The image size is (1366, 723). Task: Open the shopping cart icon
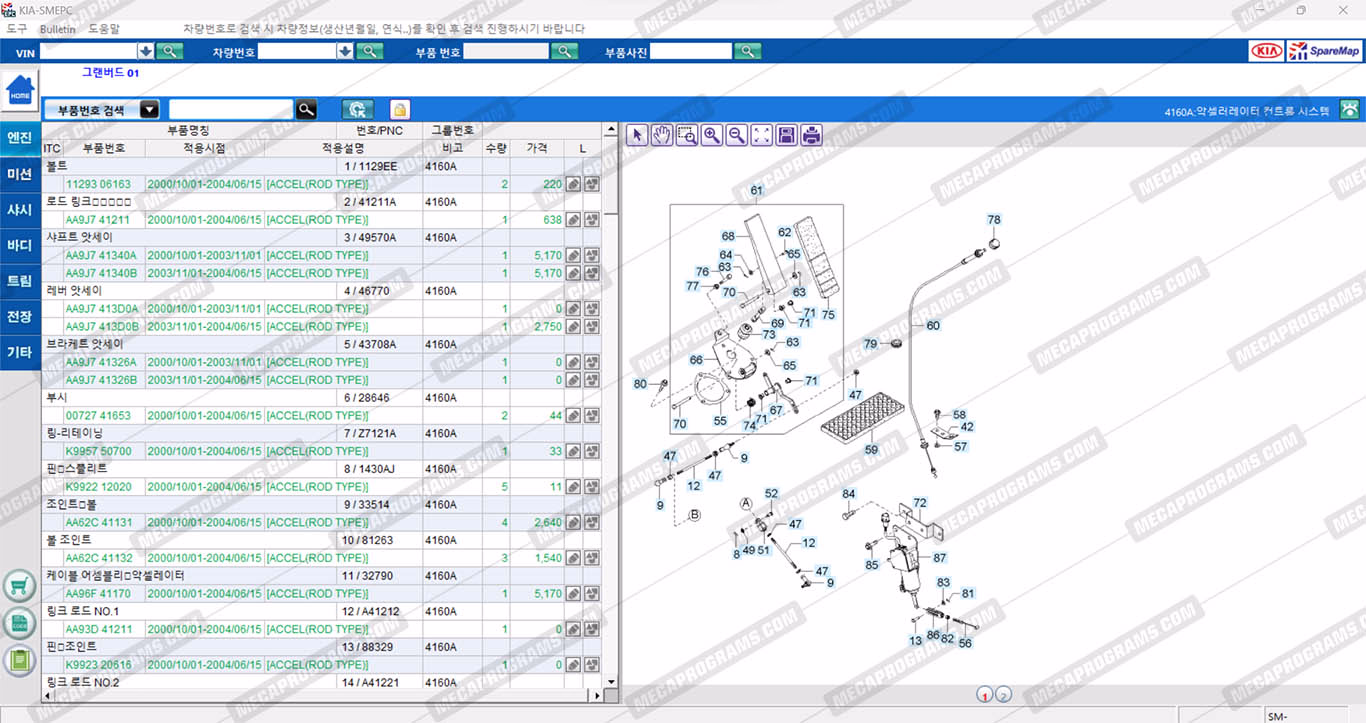point(19,586)
